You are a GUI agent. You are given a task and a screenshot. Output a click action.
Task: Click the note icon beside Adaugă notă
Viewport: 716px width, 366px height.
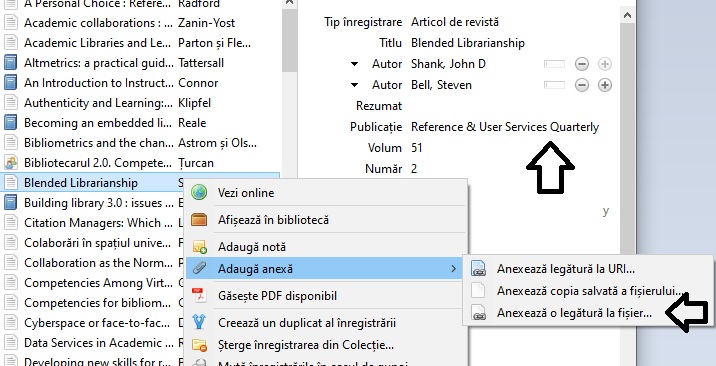coord(200,247)
